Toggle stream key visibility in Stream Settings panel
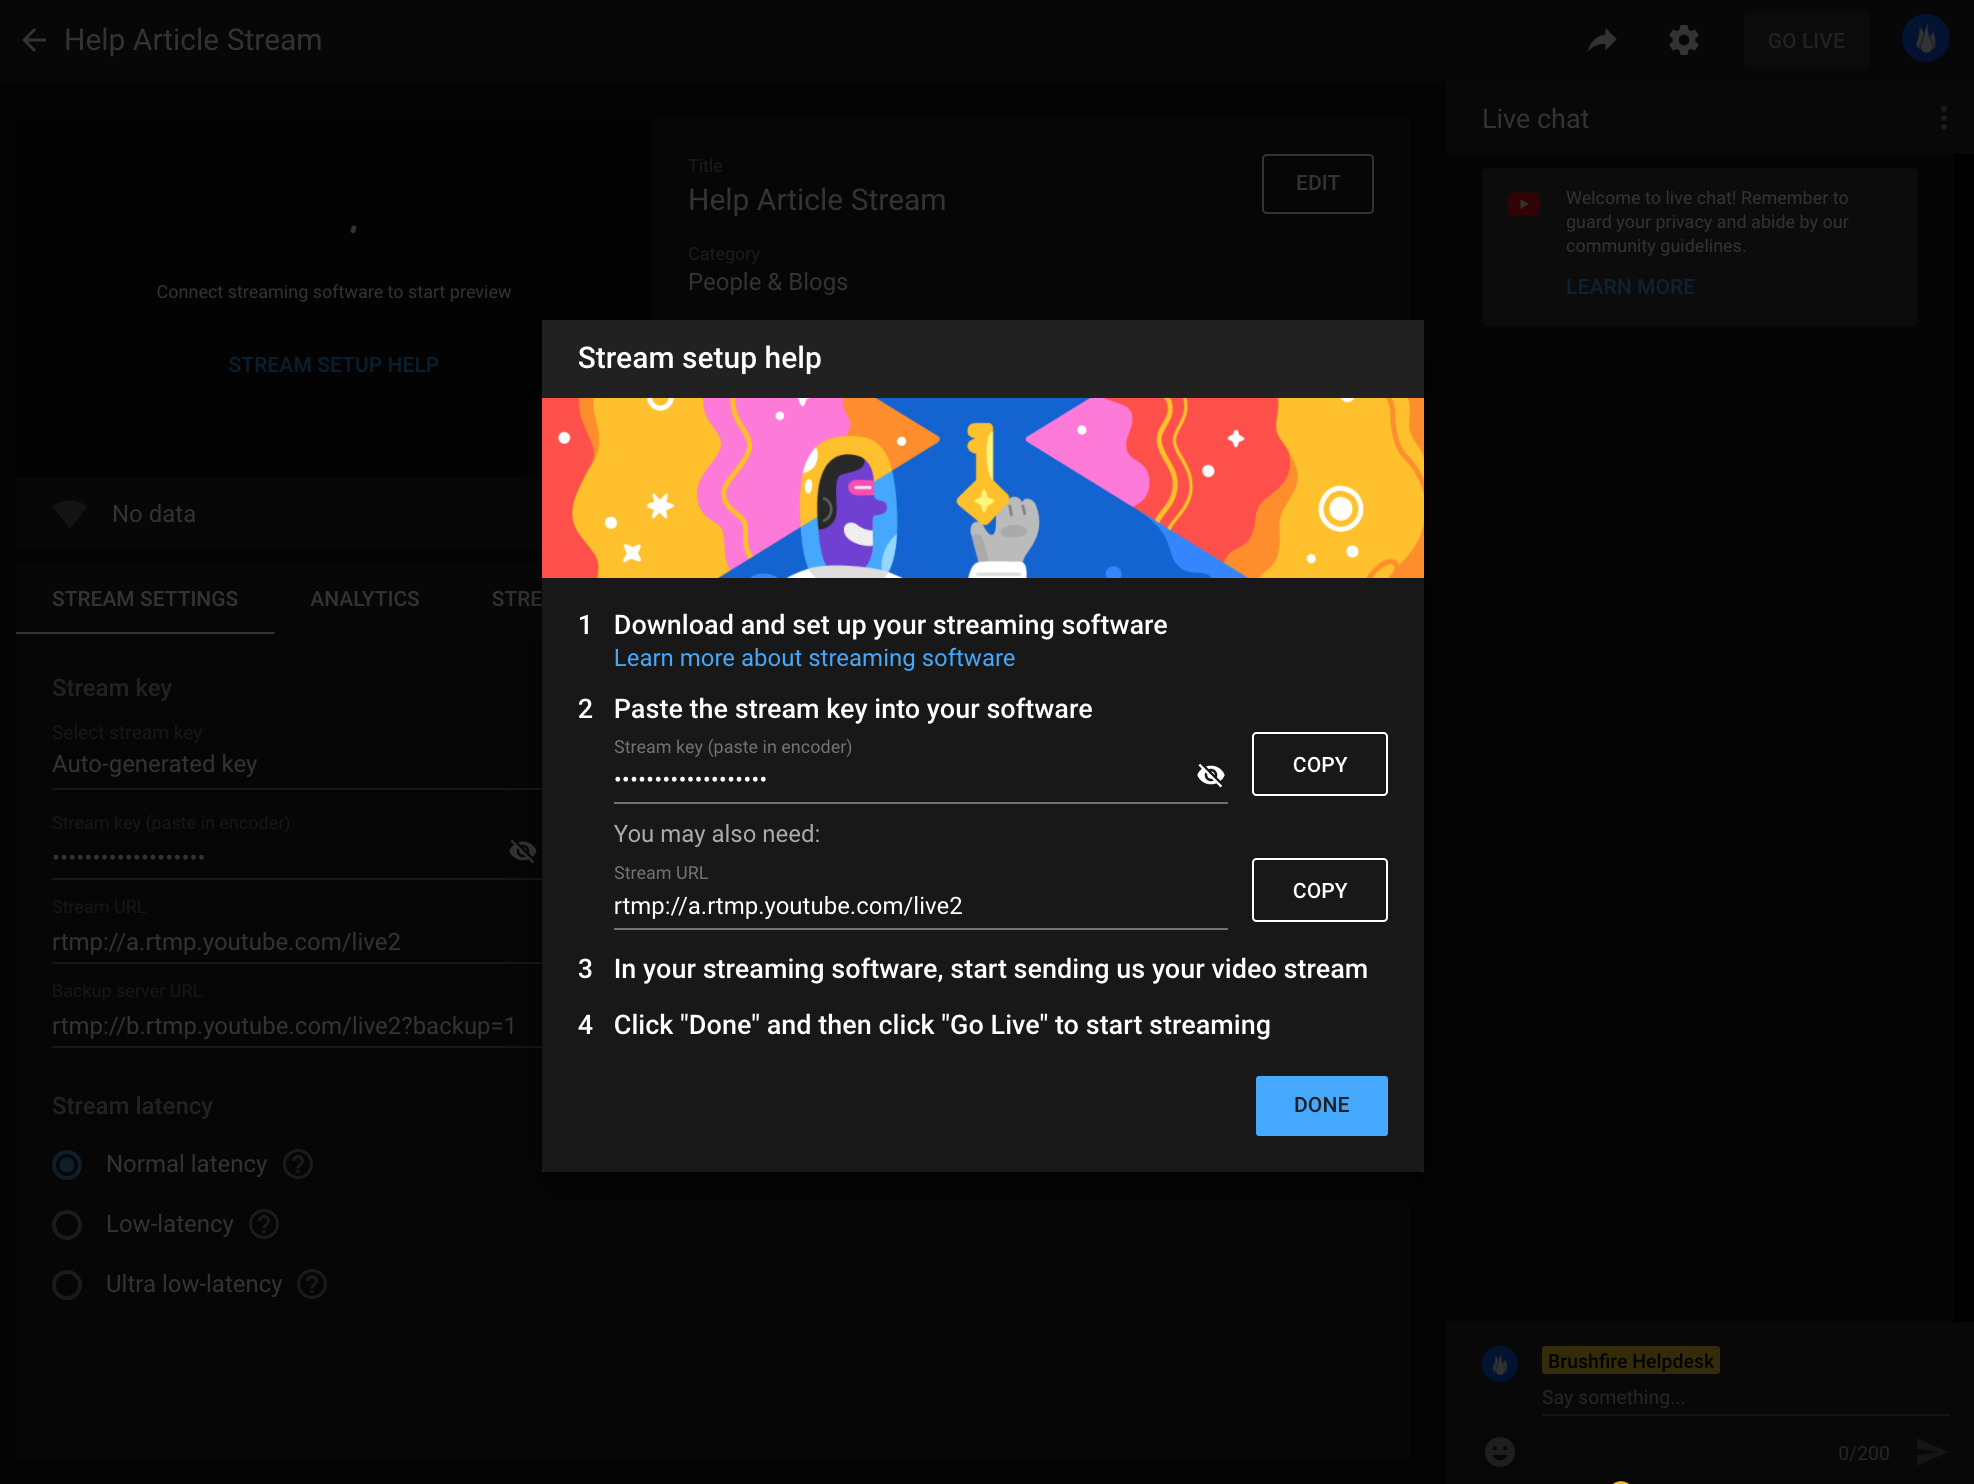Screen dimensions: 1974x1484 point(522,851)
